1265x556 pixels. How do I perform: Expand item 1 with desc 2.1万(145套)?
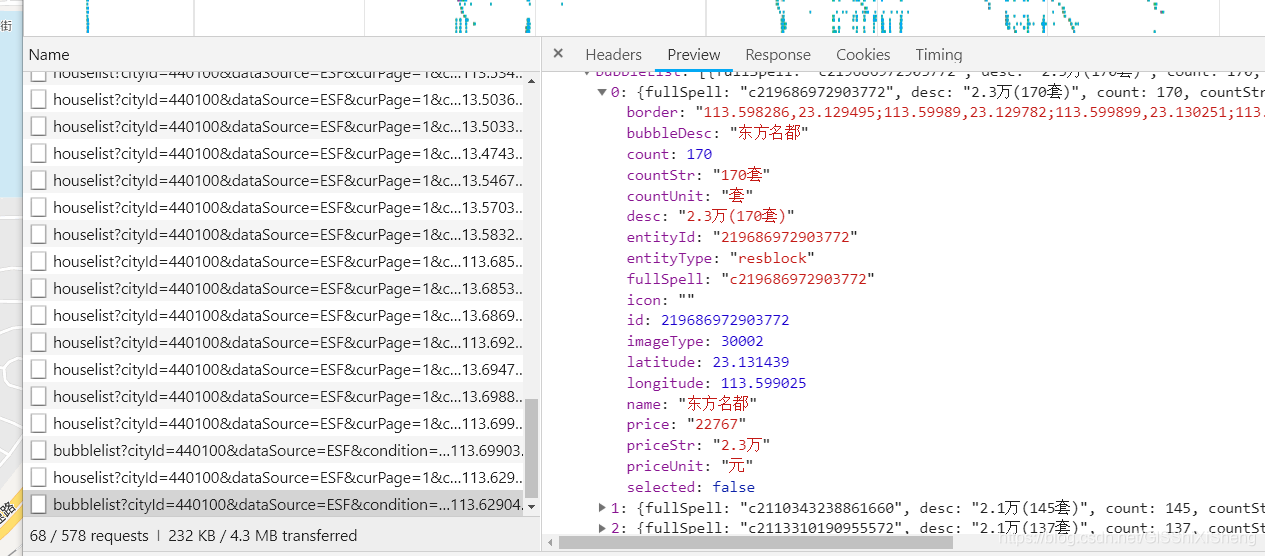tap(602, 508)
